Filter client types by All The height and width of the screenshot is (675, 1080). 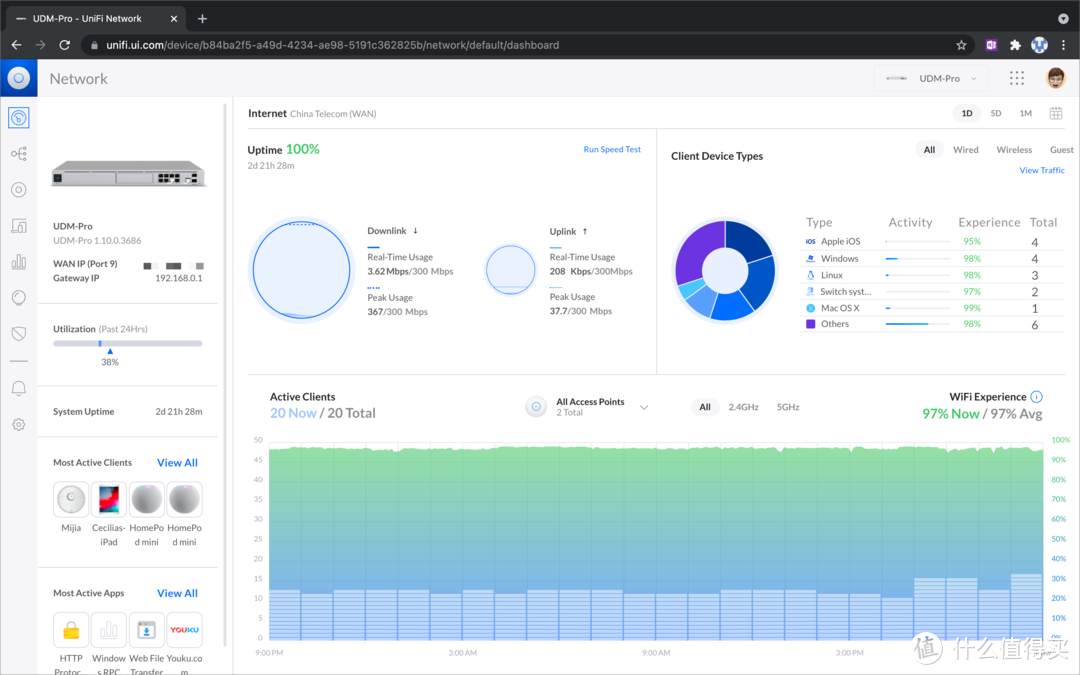[x=929, y=149]
